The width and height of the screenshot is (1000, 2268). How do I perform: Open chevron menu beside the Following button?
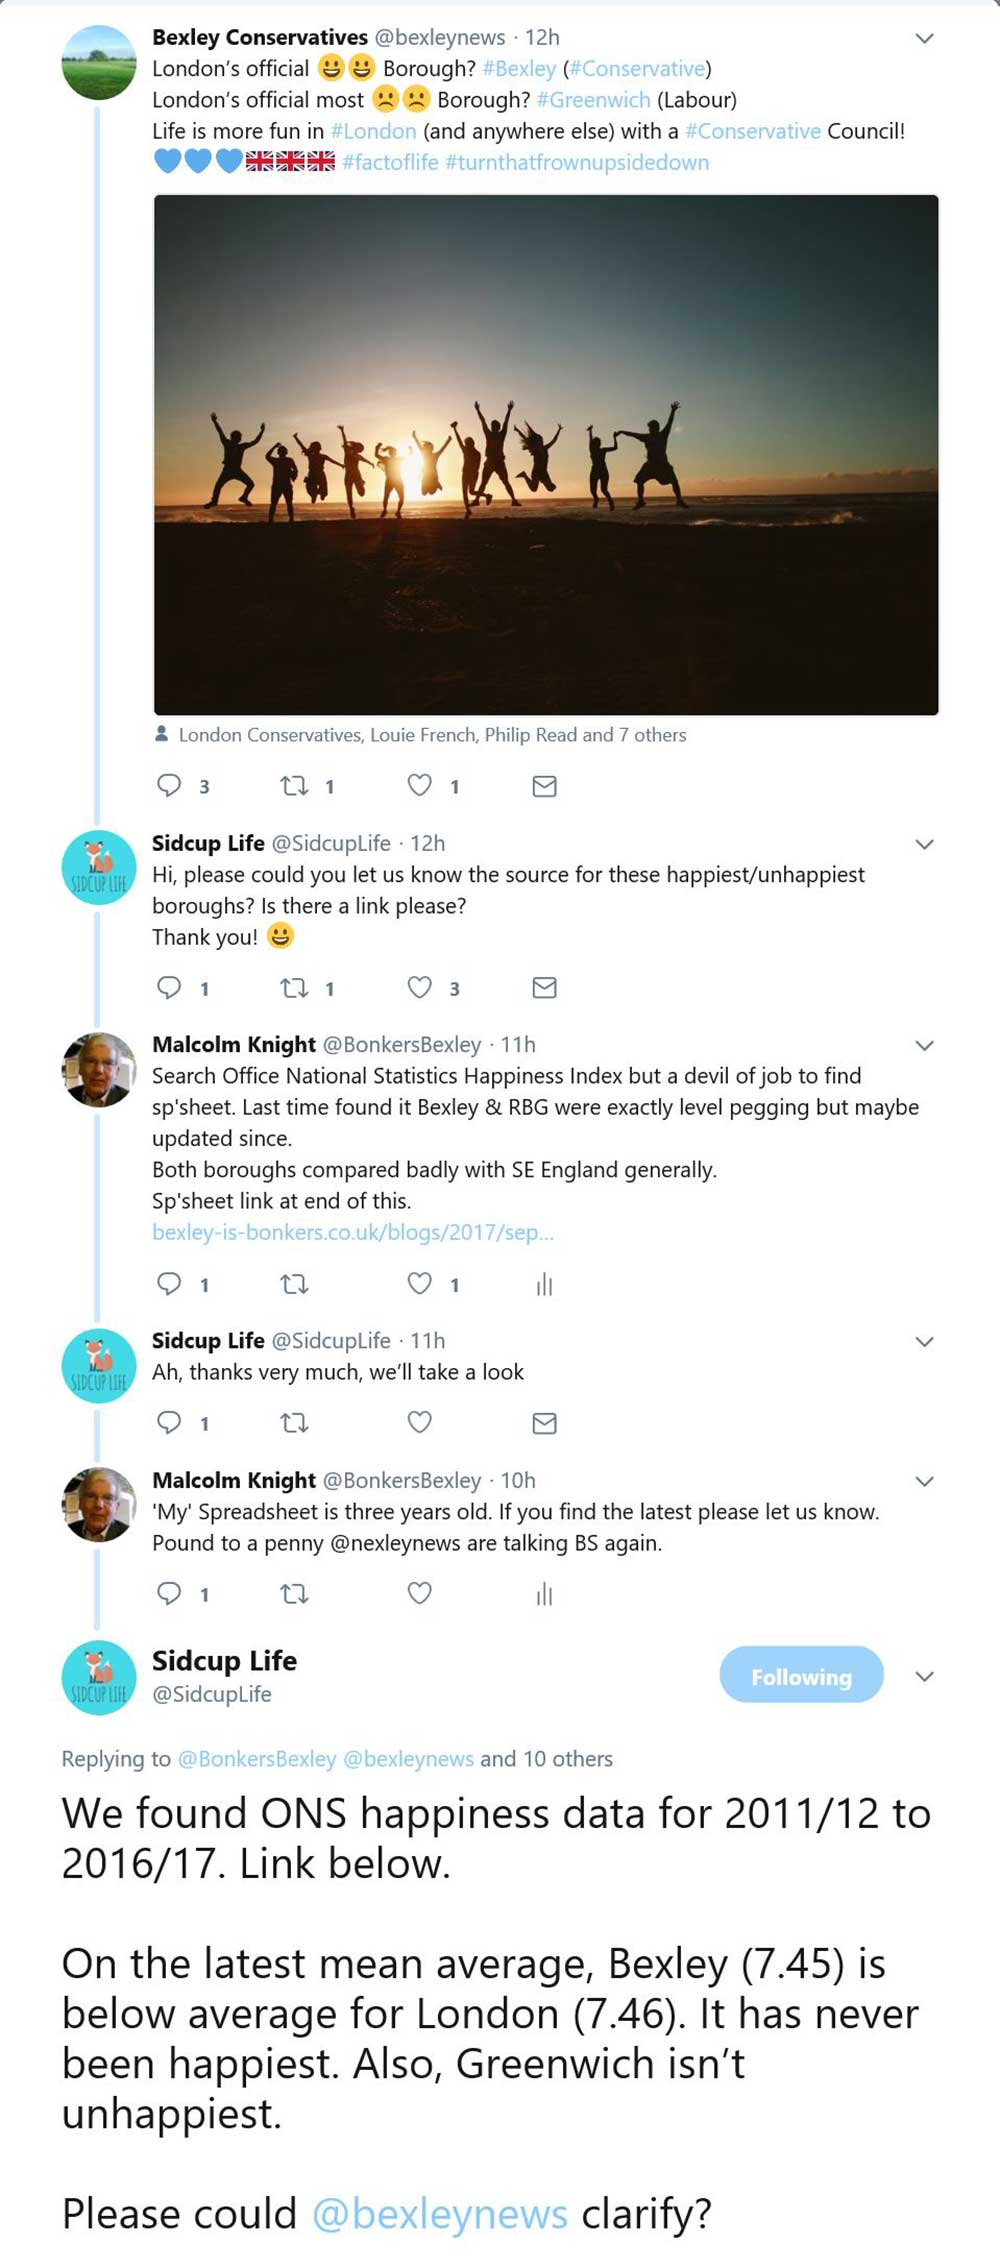[x=925, y=1677]
